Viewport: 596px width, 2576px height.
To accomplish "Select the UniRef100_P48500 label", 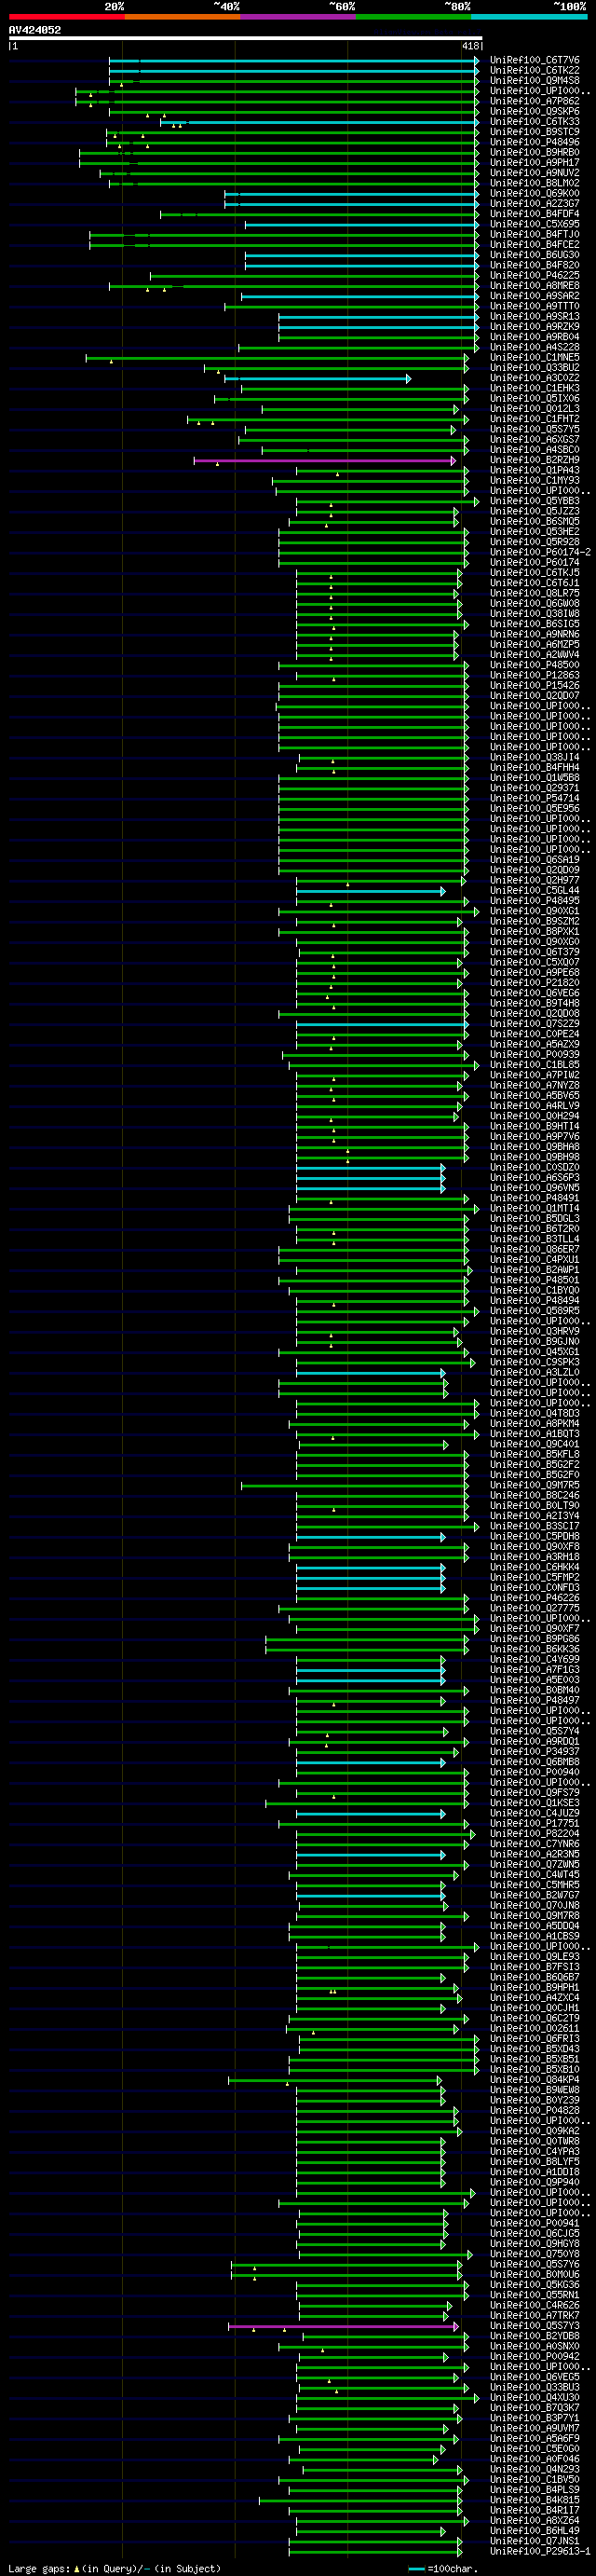I will coord(534,665).
